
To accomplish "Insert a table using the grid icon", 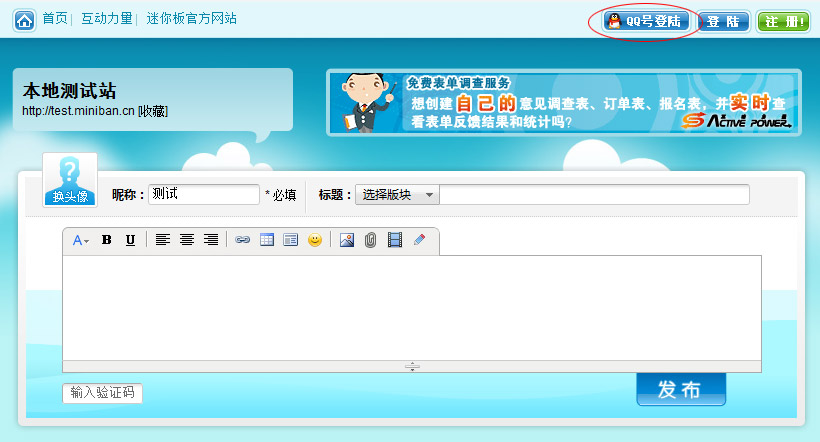I will click(x=267, y=240).
